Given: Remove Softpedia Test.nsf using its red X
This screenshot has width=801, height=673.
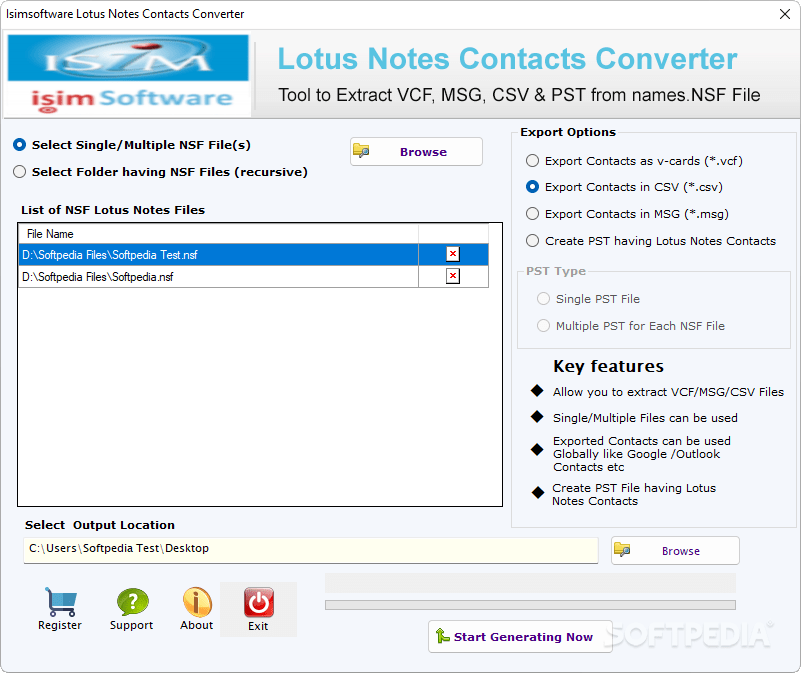Looking at the screenshot, I should point(452,254).
